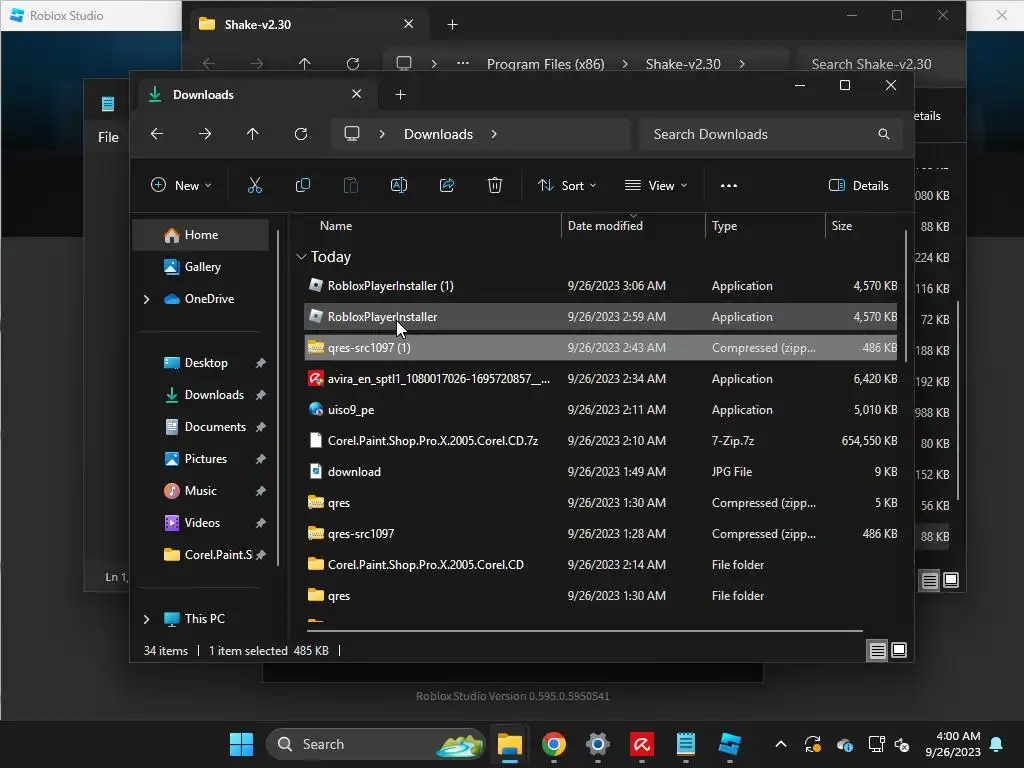Toggle the Details pane button

click(859, 185)
